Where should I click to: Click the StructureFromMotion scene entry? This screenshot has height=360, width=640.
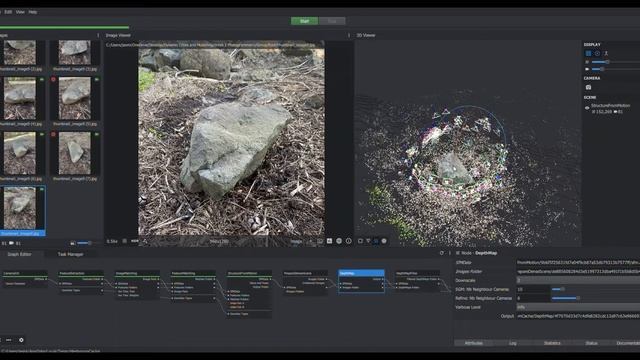click(x=610, y=106)
